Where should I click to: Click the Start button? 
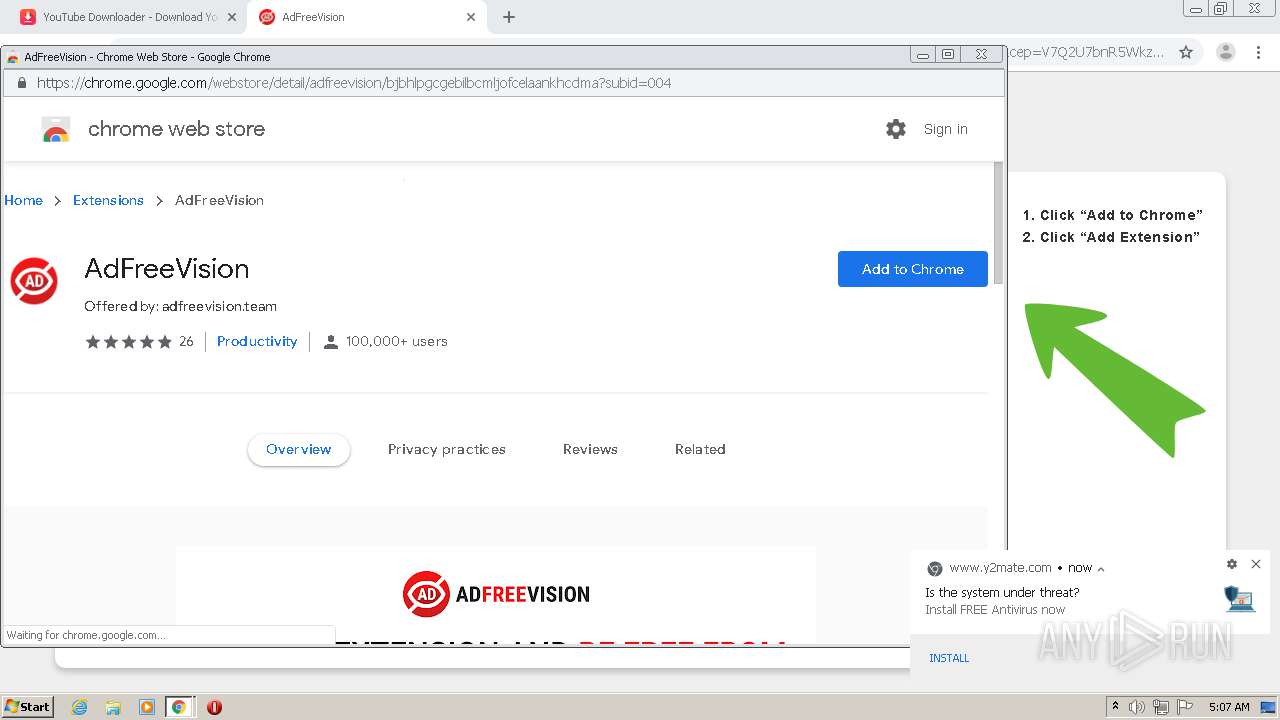(x=28, y=707)
